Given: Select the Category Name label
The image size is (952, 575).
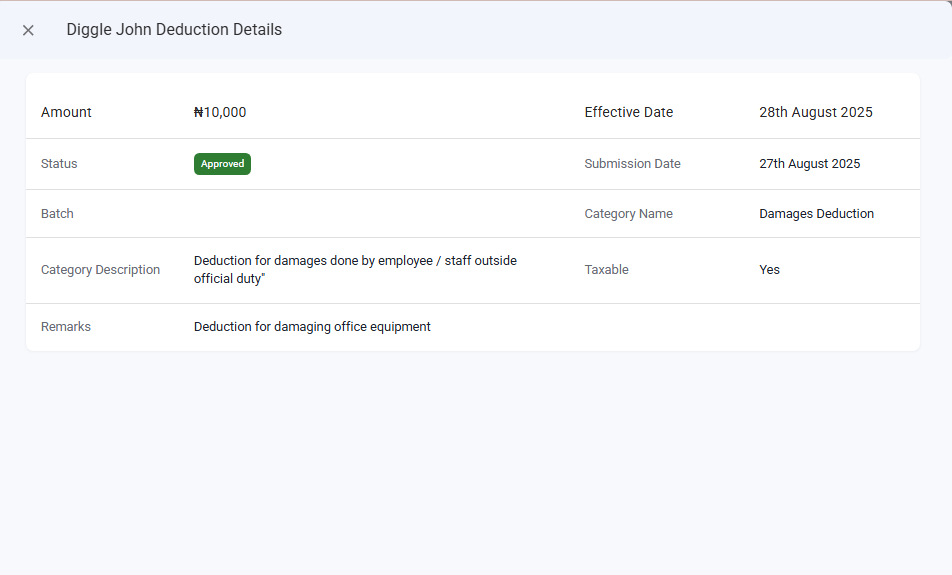Looking at the screenshot, I should [628, 214].
